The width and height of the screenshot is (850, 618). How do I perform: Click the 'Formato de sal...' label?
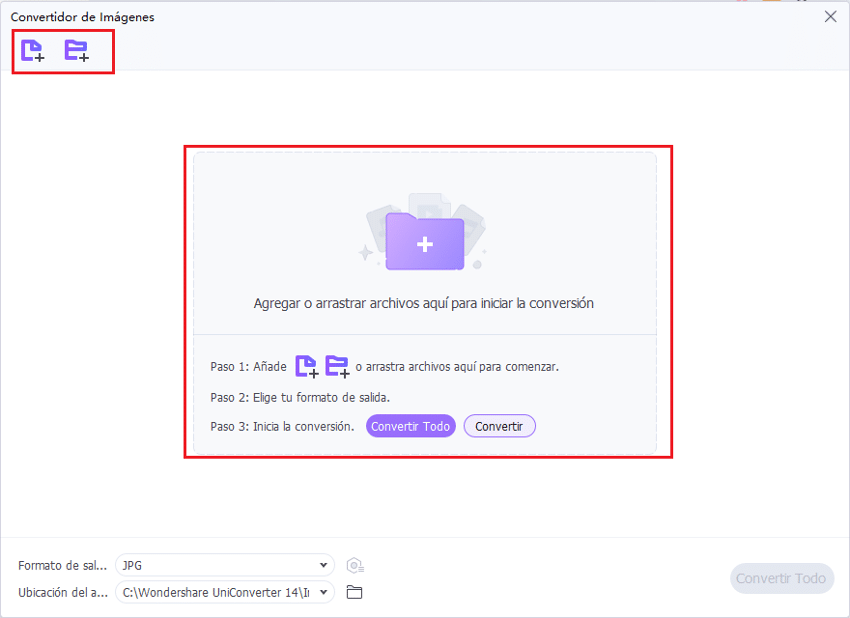click(62, 566)
